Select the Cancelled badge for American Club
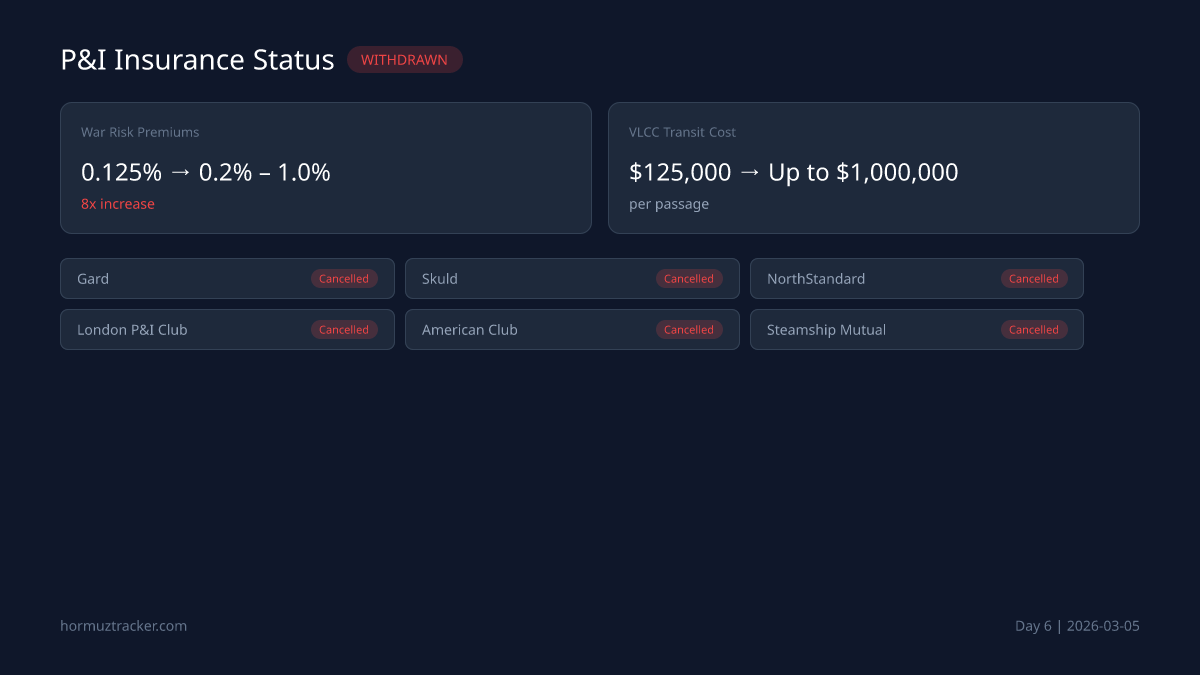 (x=689, y=329)
